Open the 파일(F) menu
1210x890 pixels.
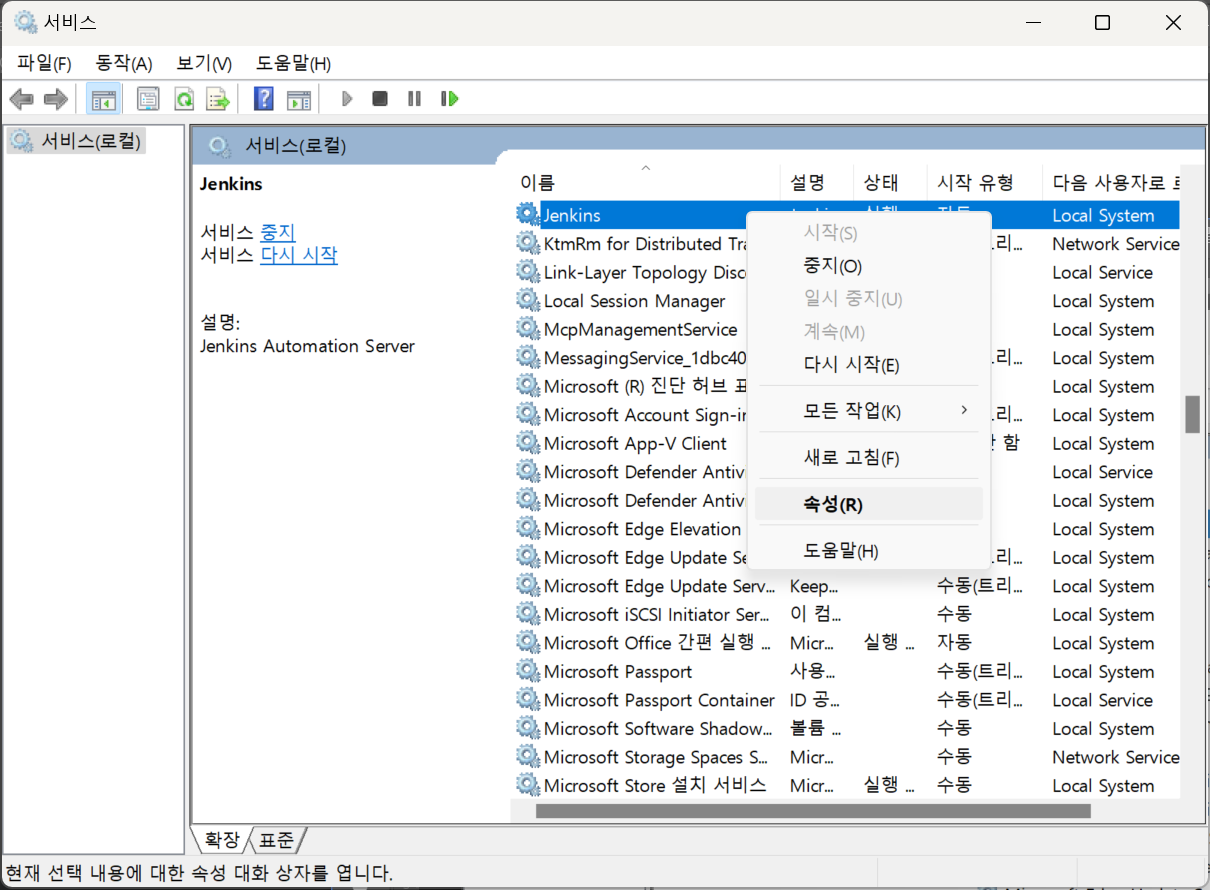[44, 64]
